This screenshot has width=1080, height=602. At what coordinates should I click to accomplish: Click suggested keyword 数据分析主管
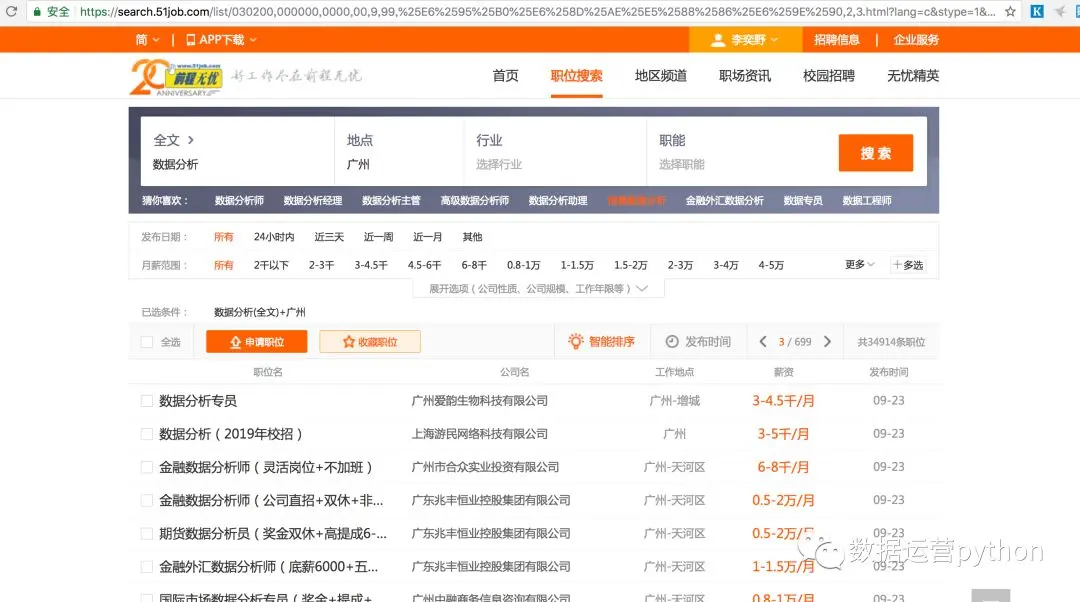coord(391,200)
